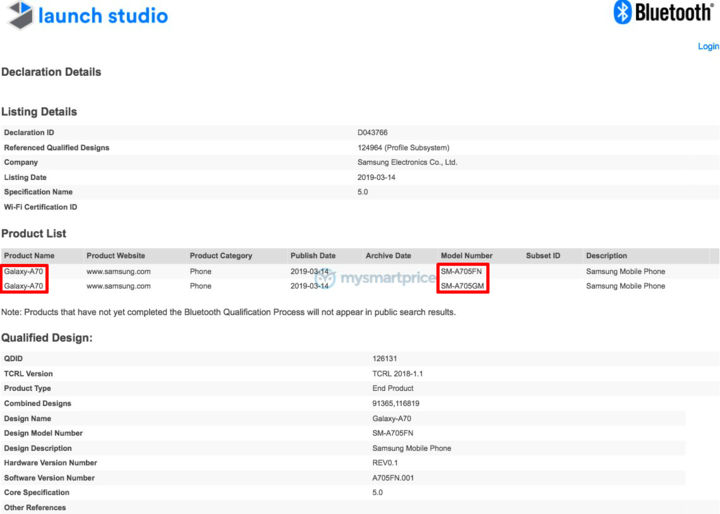720x514 pixels.
Task: Sort by Product Category column header
Action: coord(221,256)
